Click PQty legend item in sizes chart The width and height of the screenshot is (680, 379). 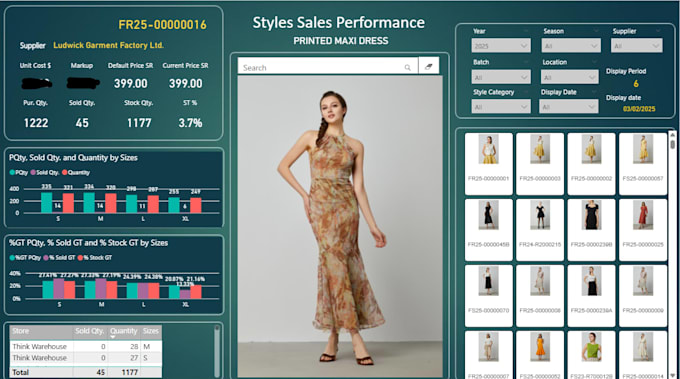pyautogui.click(x=19, y=172)
